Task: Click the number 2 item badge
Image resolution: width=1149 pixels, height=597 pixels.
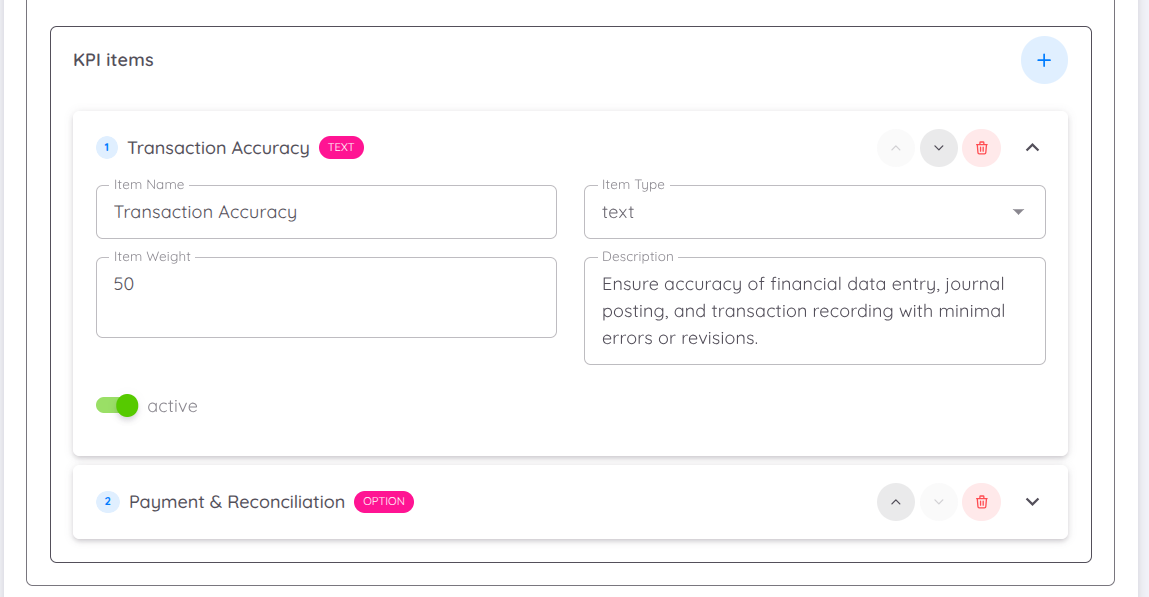Action: tap(108, 502)
